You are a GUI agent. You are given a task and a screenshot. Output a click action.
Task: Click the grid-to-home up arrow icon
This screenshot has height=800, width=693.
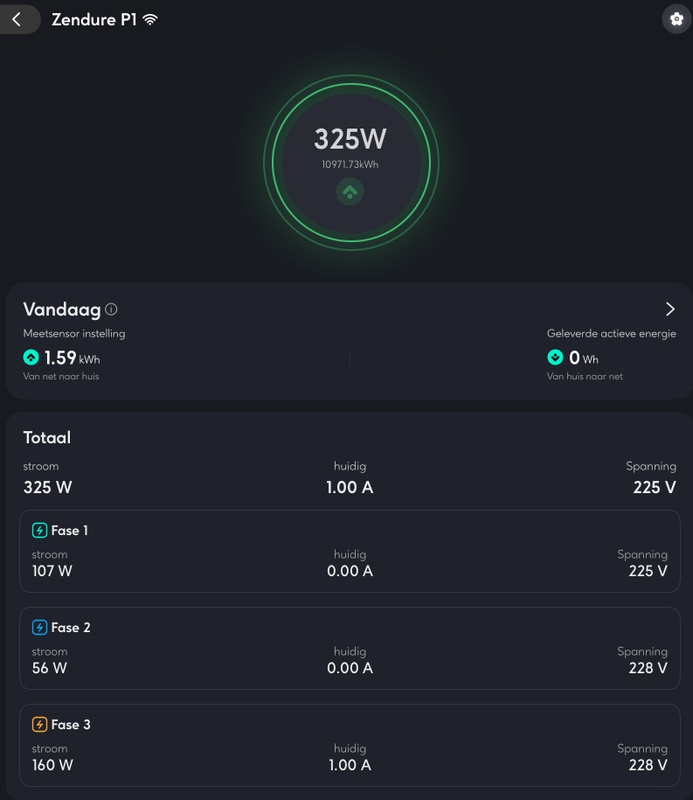pos(31,357)
